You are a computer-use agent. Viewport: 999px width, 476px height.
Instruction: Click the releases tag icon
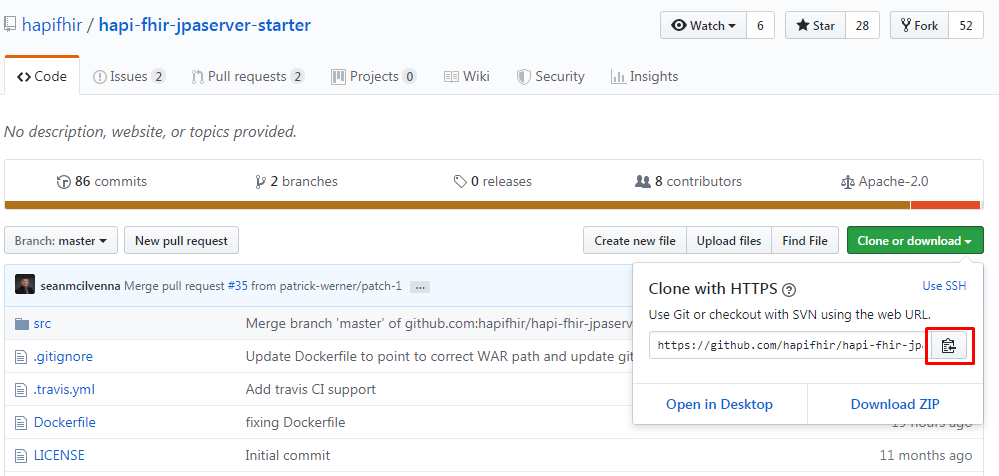click(459, 182)
